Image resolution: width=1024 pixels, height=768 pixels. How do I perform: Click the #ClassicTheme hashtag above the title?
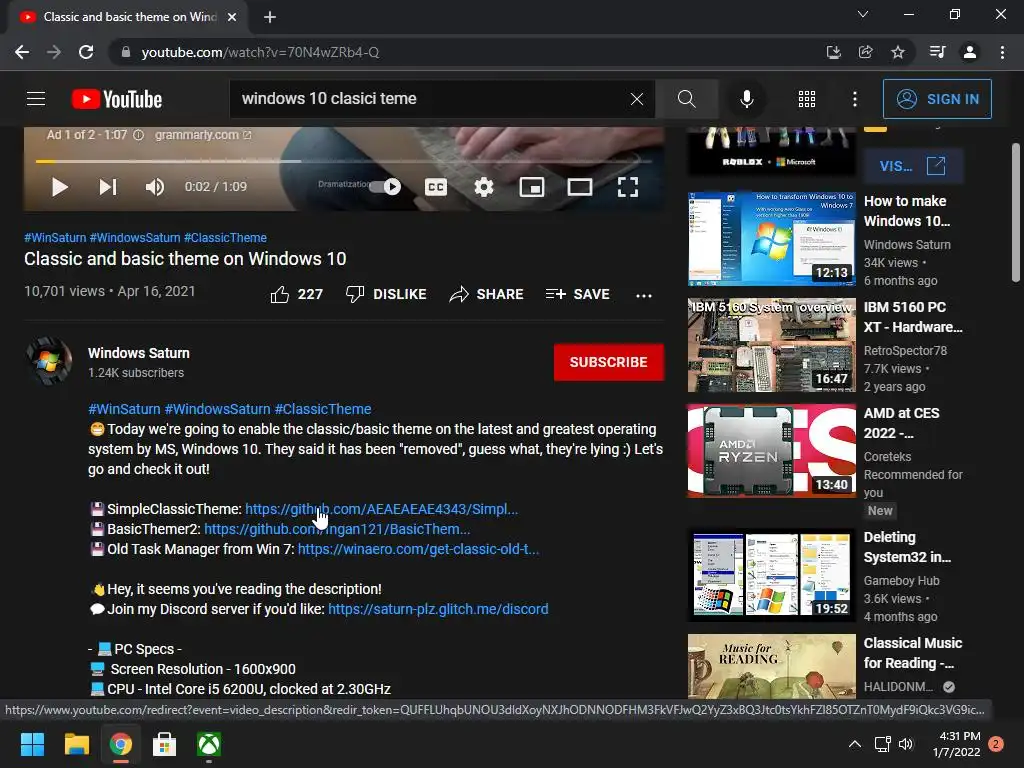225,238
